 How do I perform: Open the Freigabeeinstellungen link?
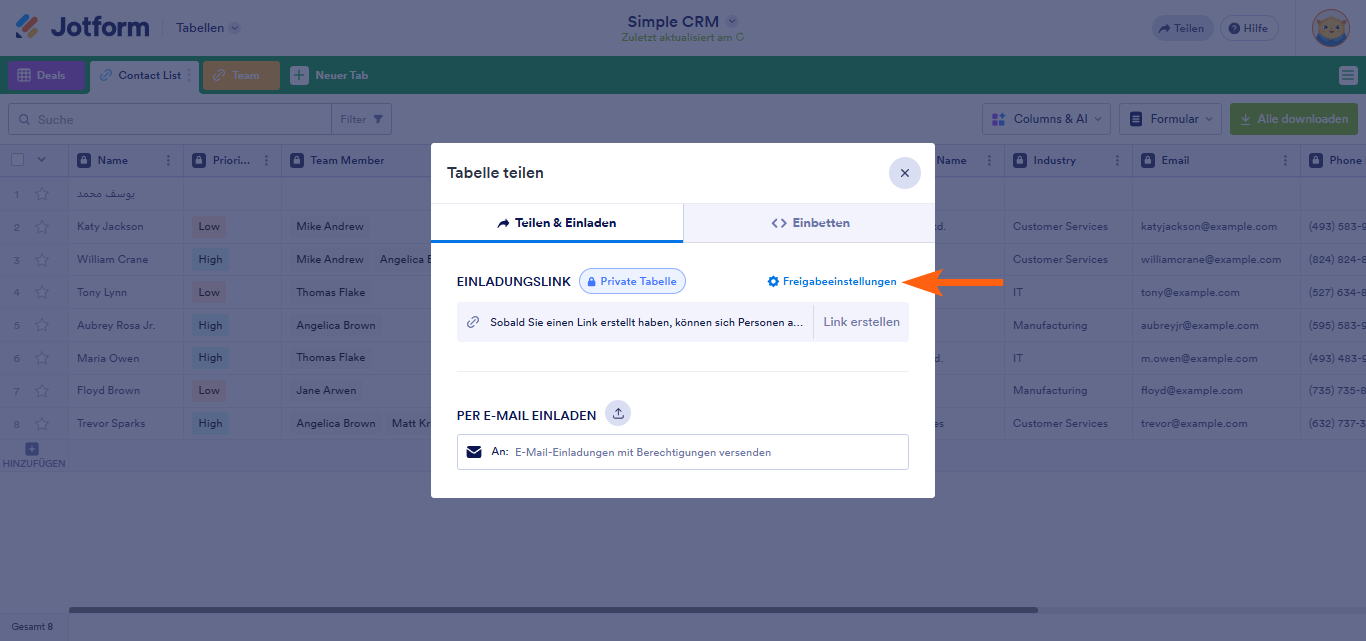[832, 282]
